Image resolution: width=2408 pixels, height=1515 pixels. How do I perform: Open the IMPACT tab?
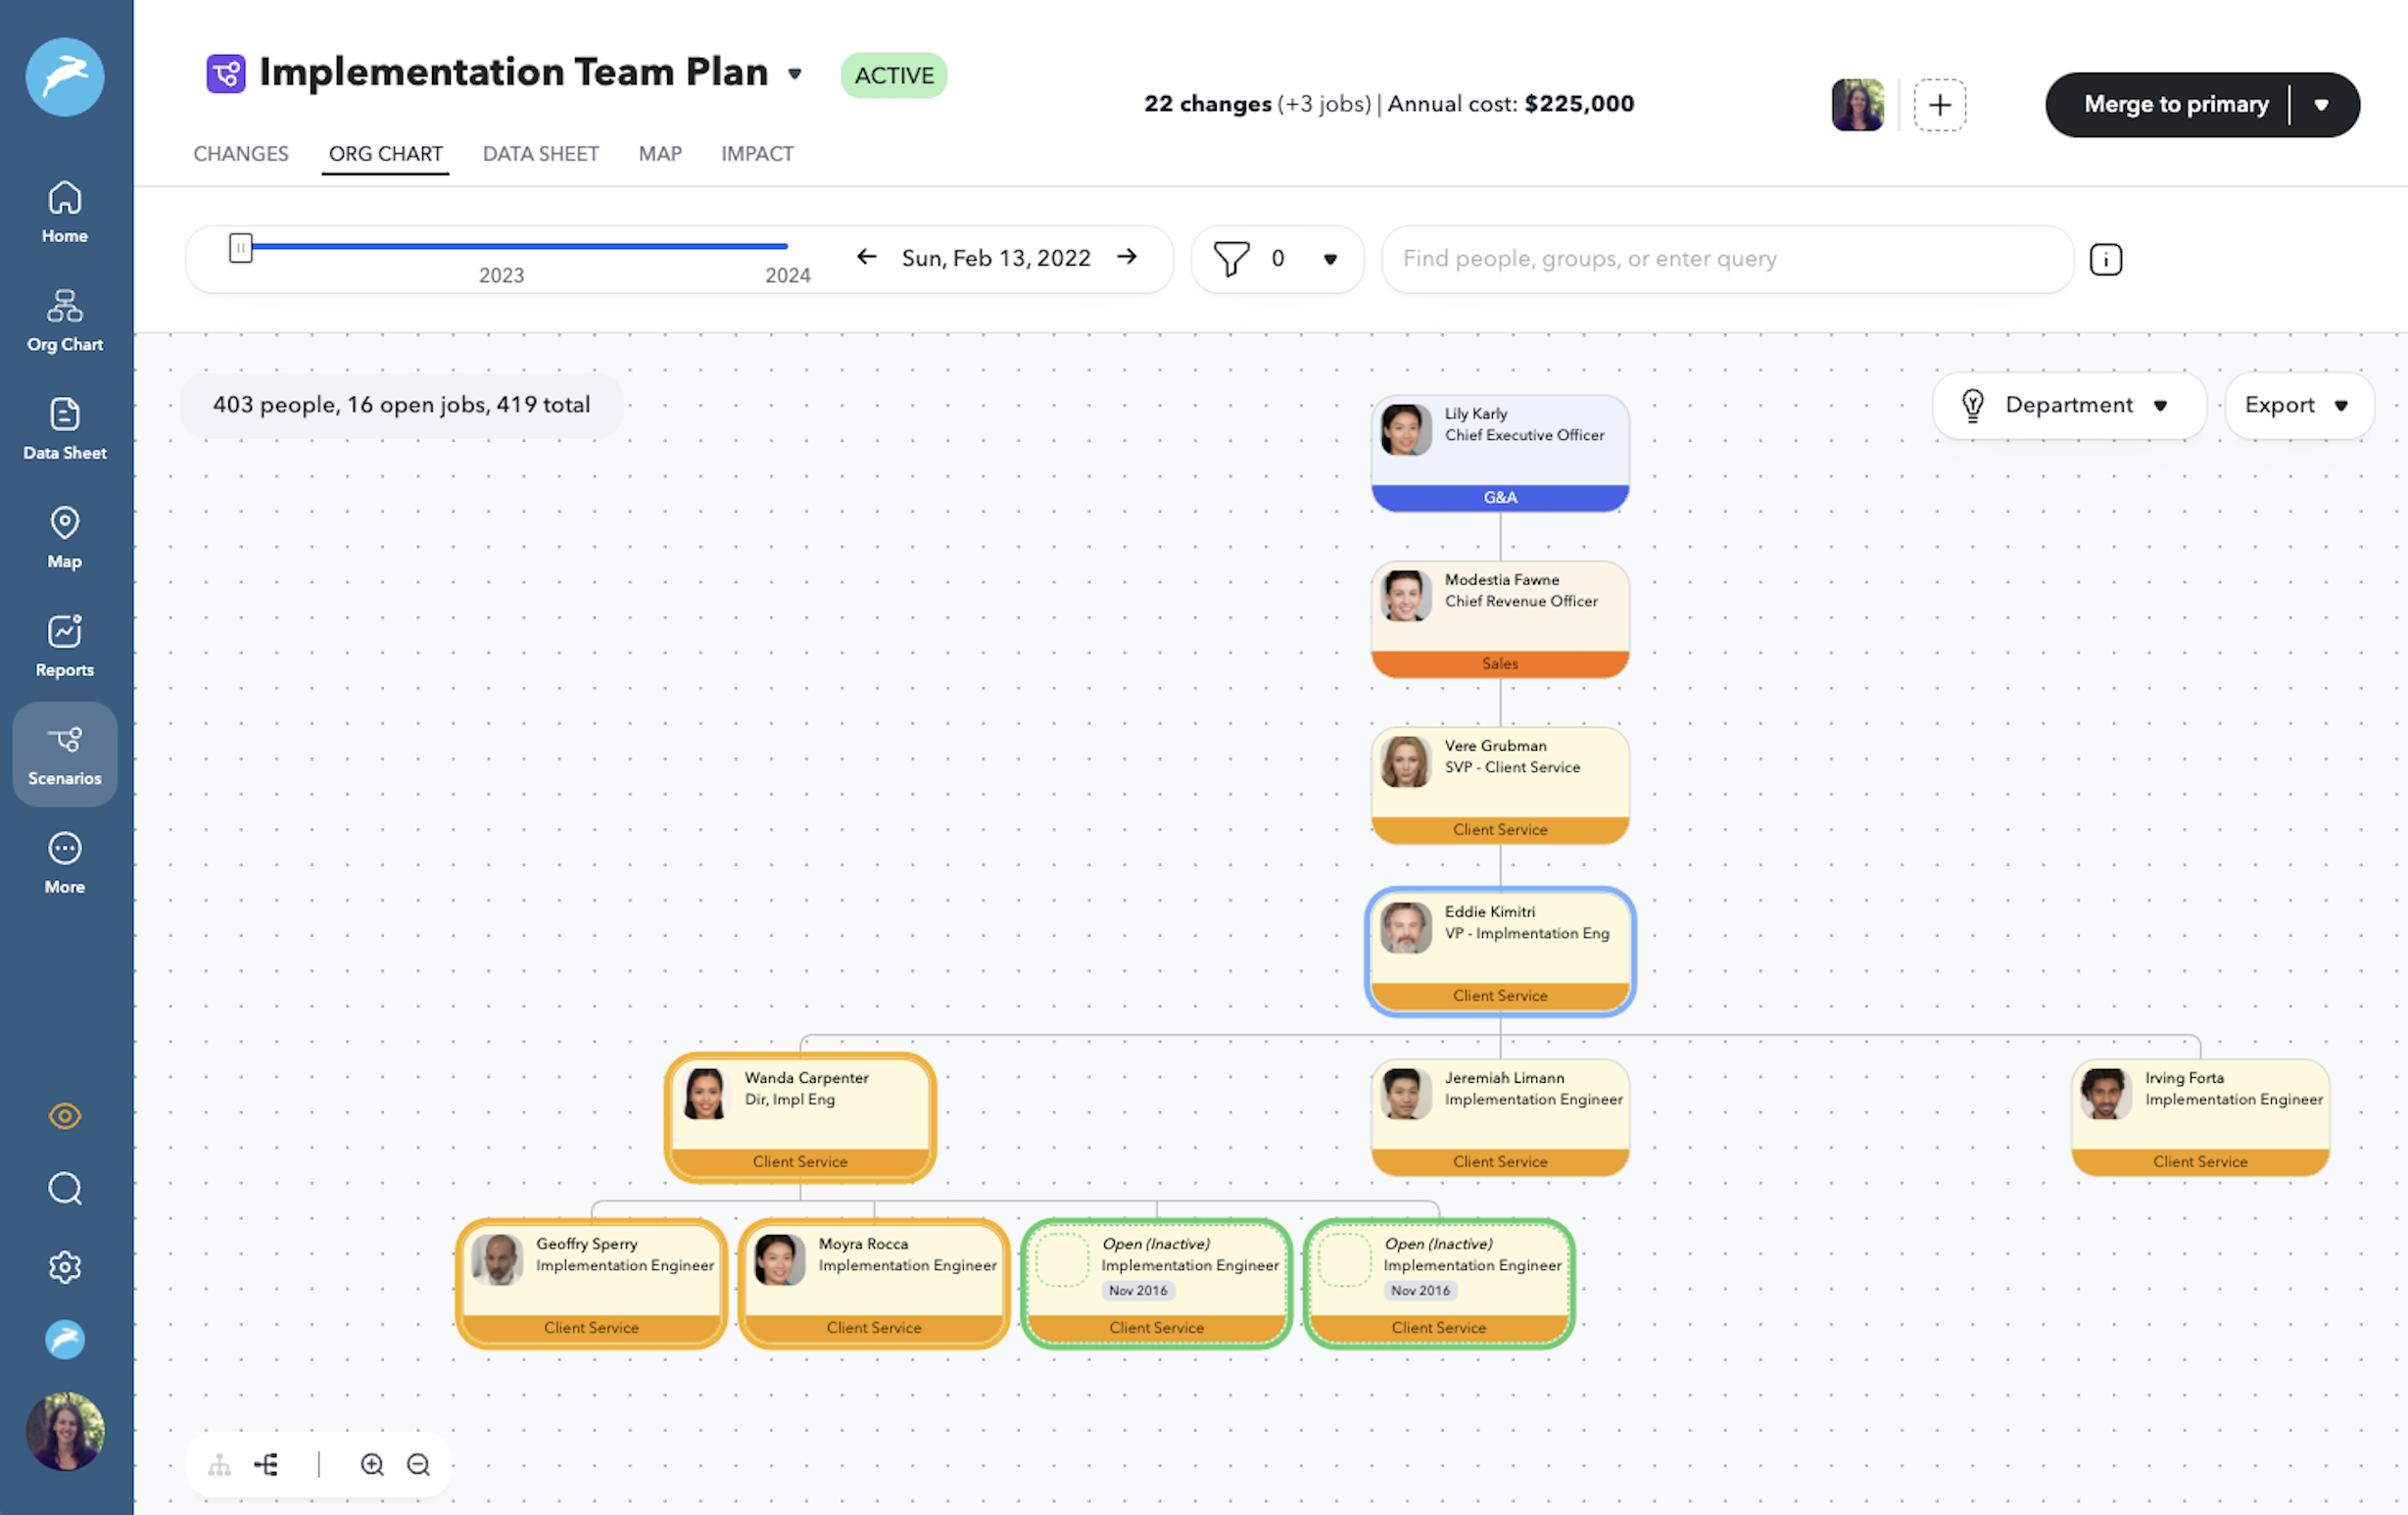757,153
